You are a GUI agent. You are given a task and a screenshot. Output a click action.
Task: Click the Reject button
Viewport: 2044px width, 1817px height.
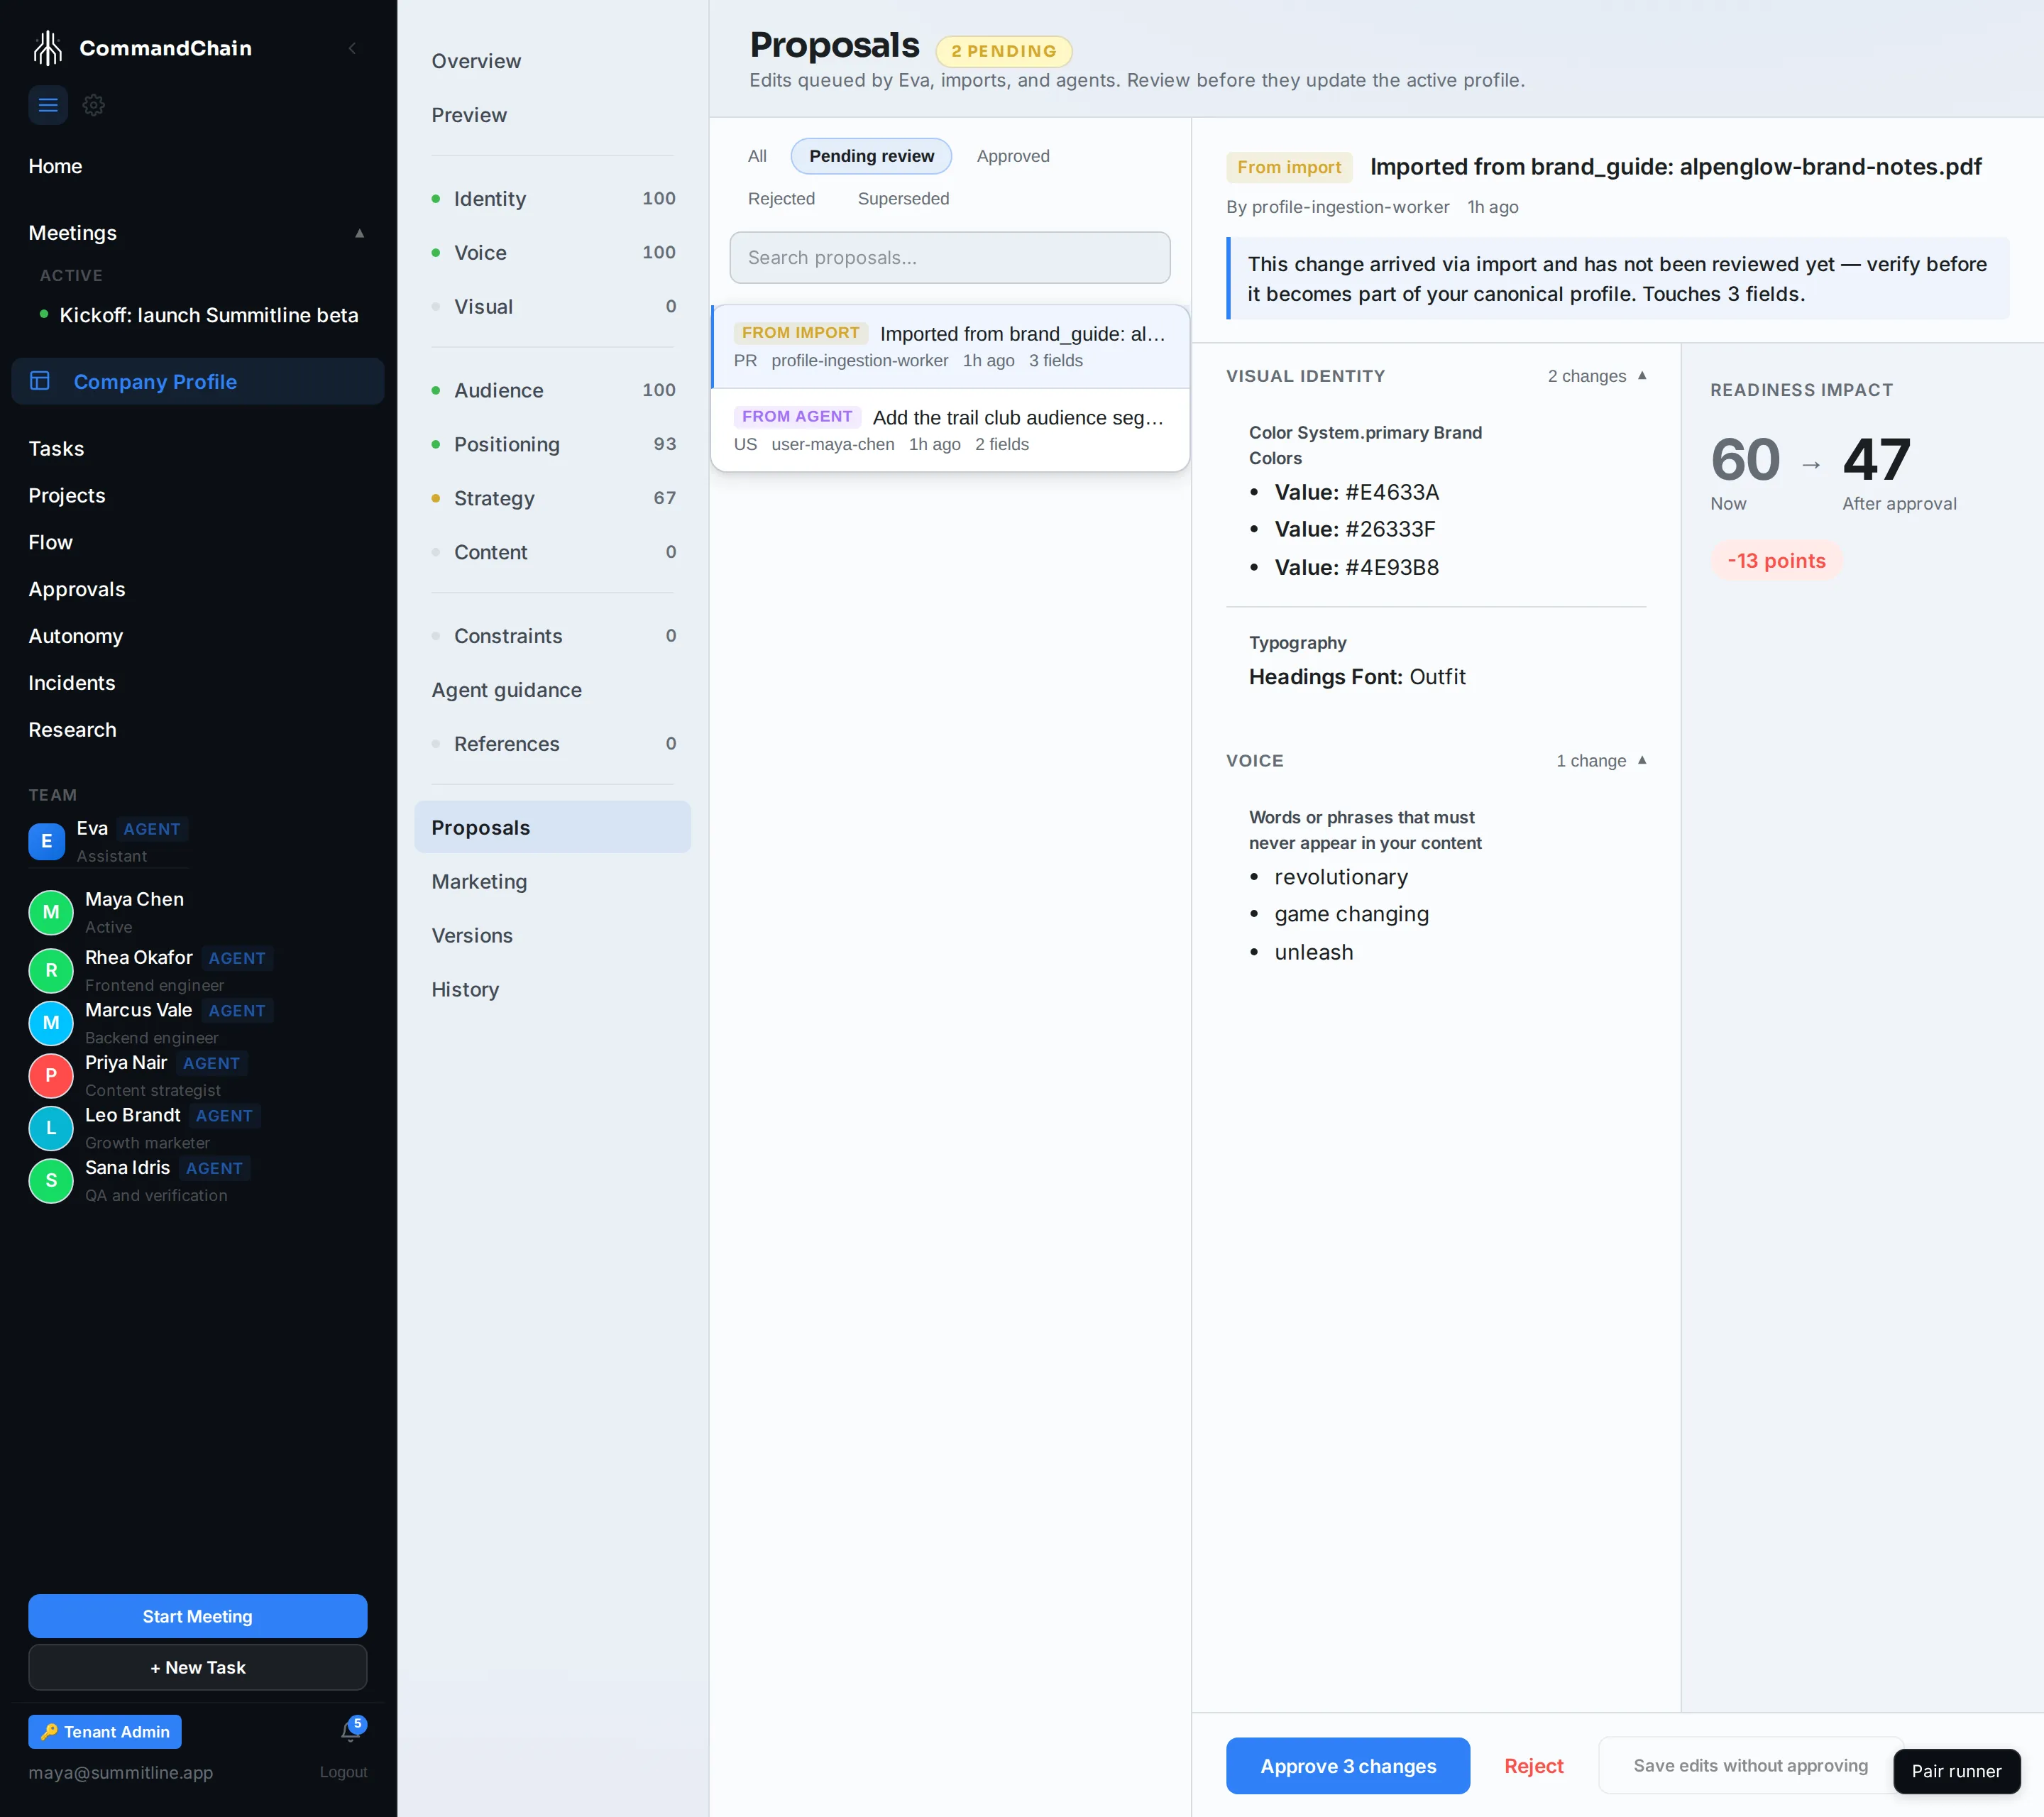pyautogui.click(x=1533, y=1766)
